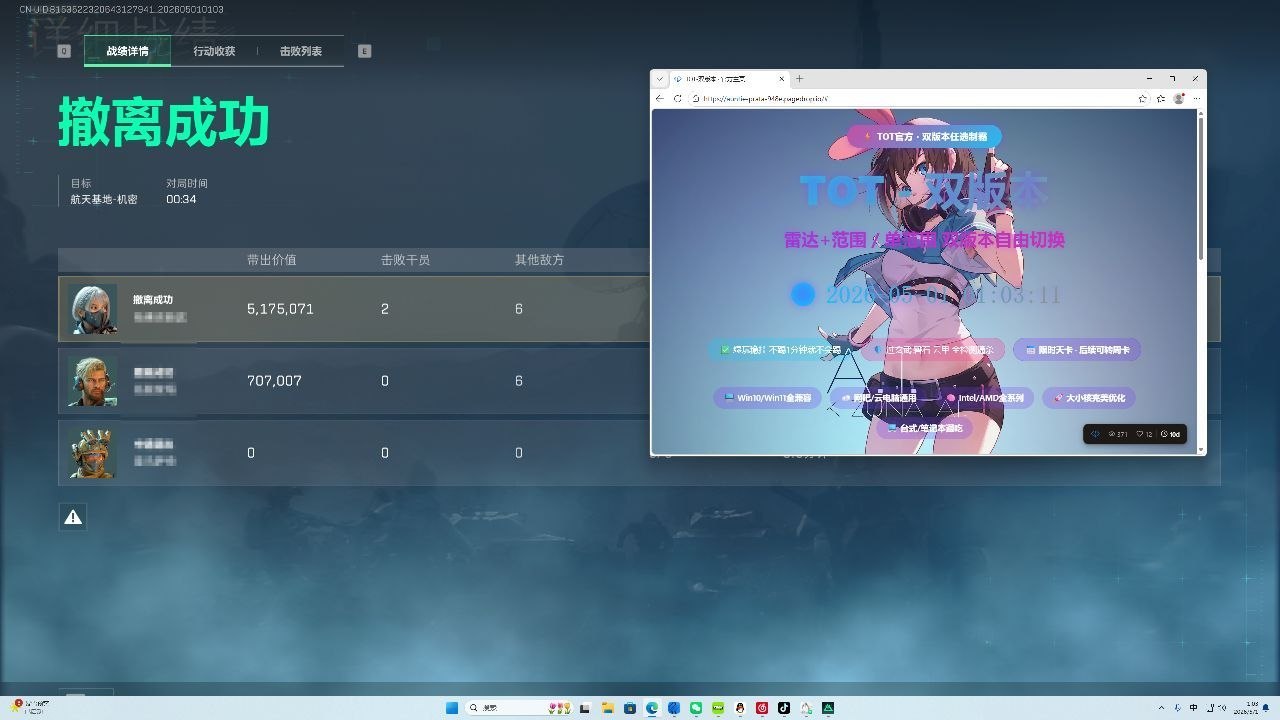
Task: Click the 10d clock indicator
Action: tap(1171, 434)
